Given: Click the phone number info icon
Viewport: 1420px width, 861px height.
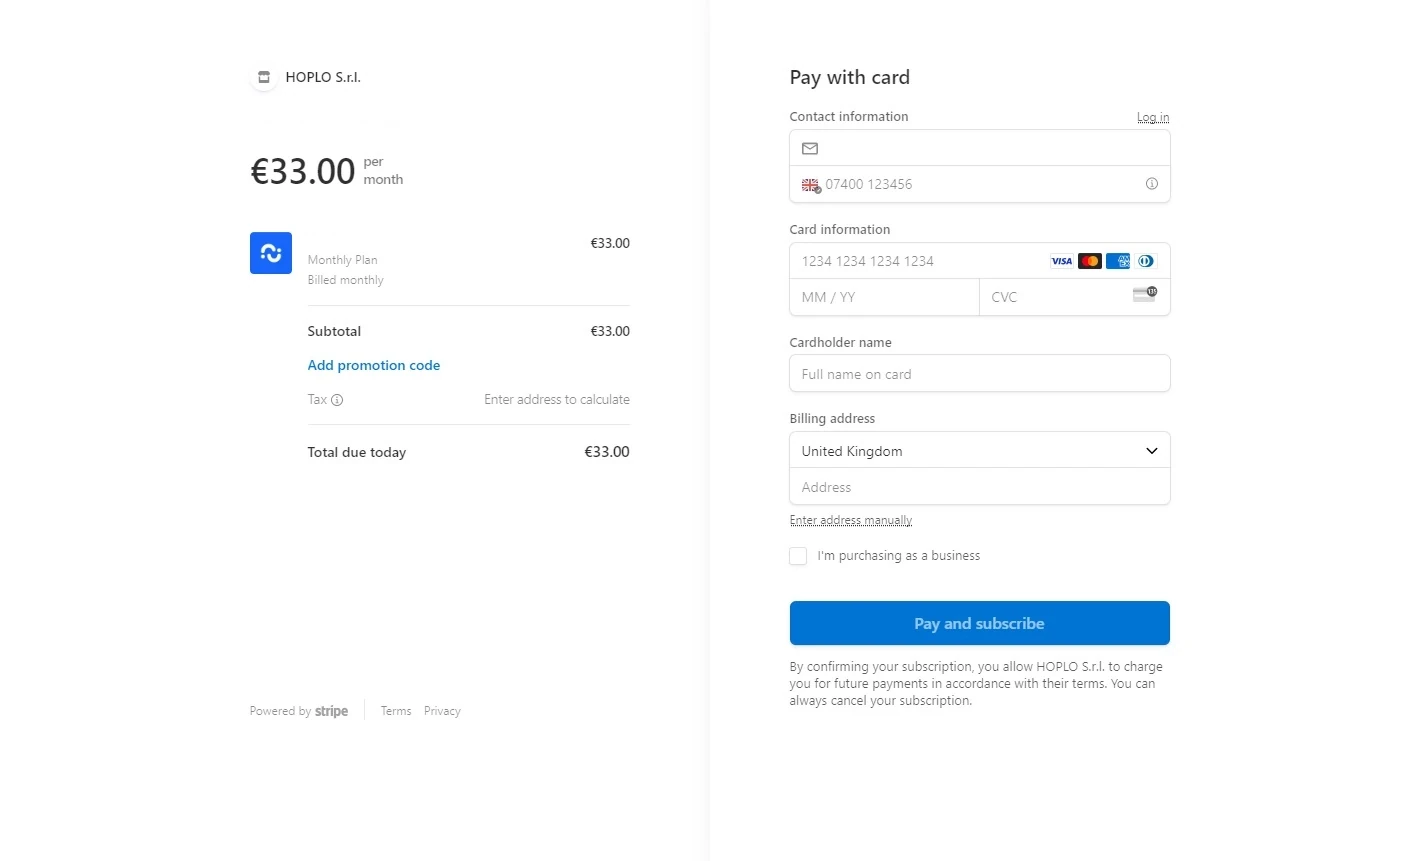Looking at the screenshot, I should point(1151,184).
